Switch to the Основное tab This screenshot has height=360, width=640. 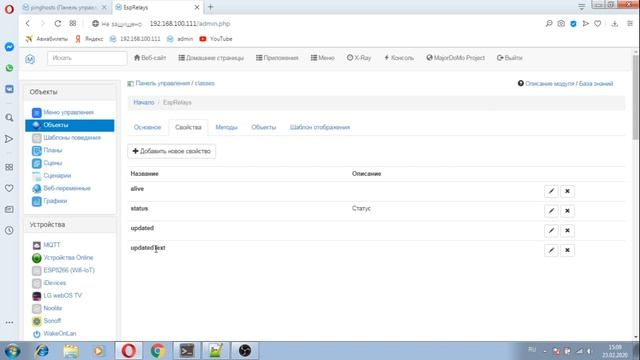tap(147, 127)
